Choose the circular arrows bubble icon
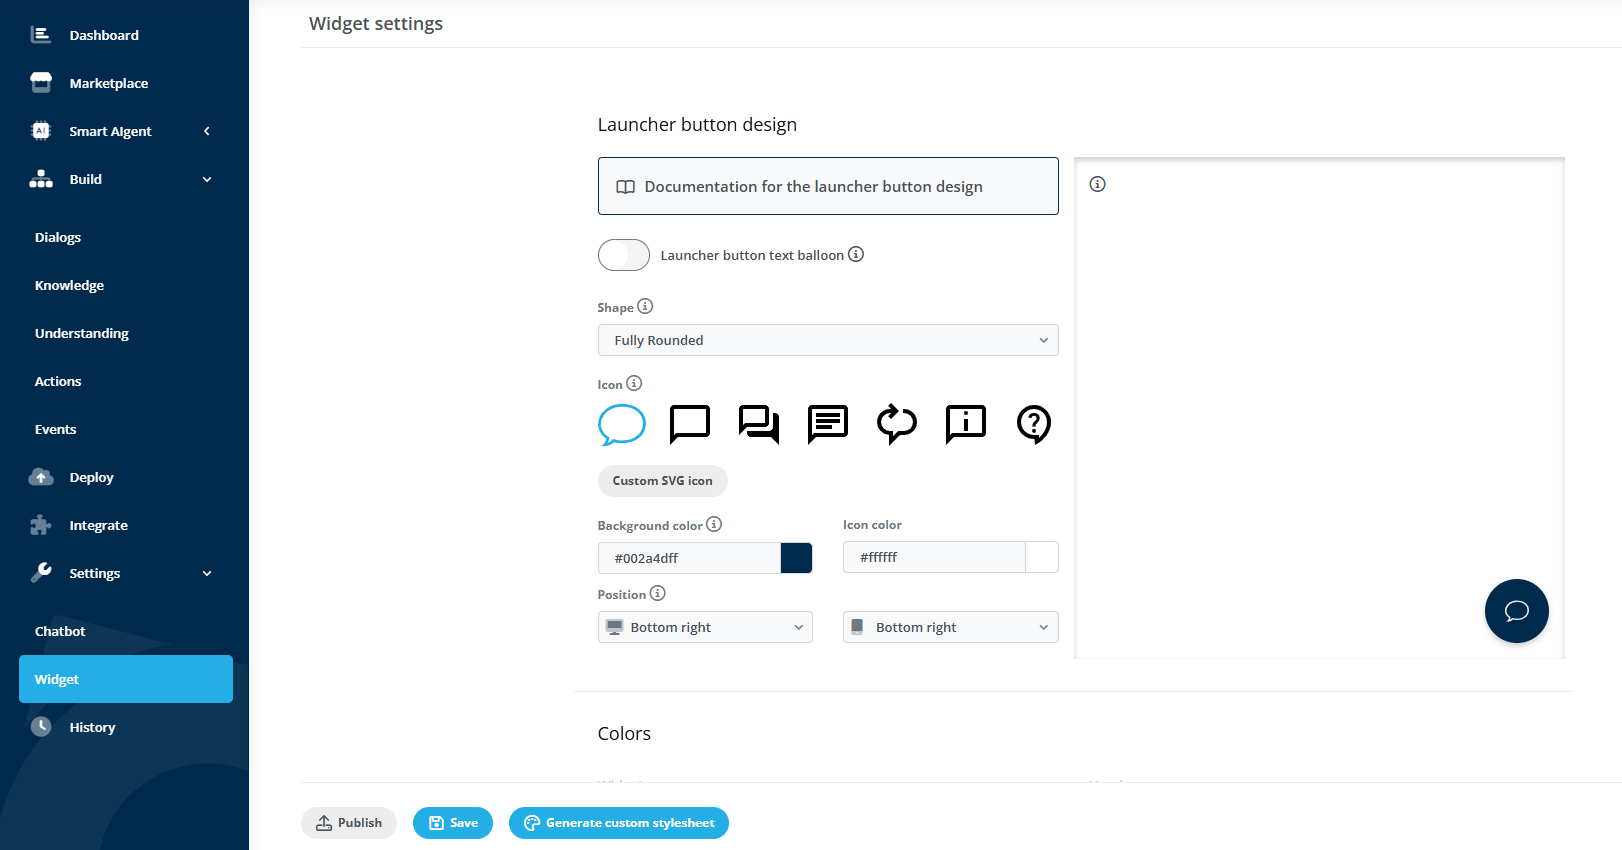The width and height of the screenshot is (1622, 850). tap(897, 424)
